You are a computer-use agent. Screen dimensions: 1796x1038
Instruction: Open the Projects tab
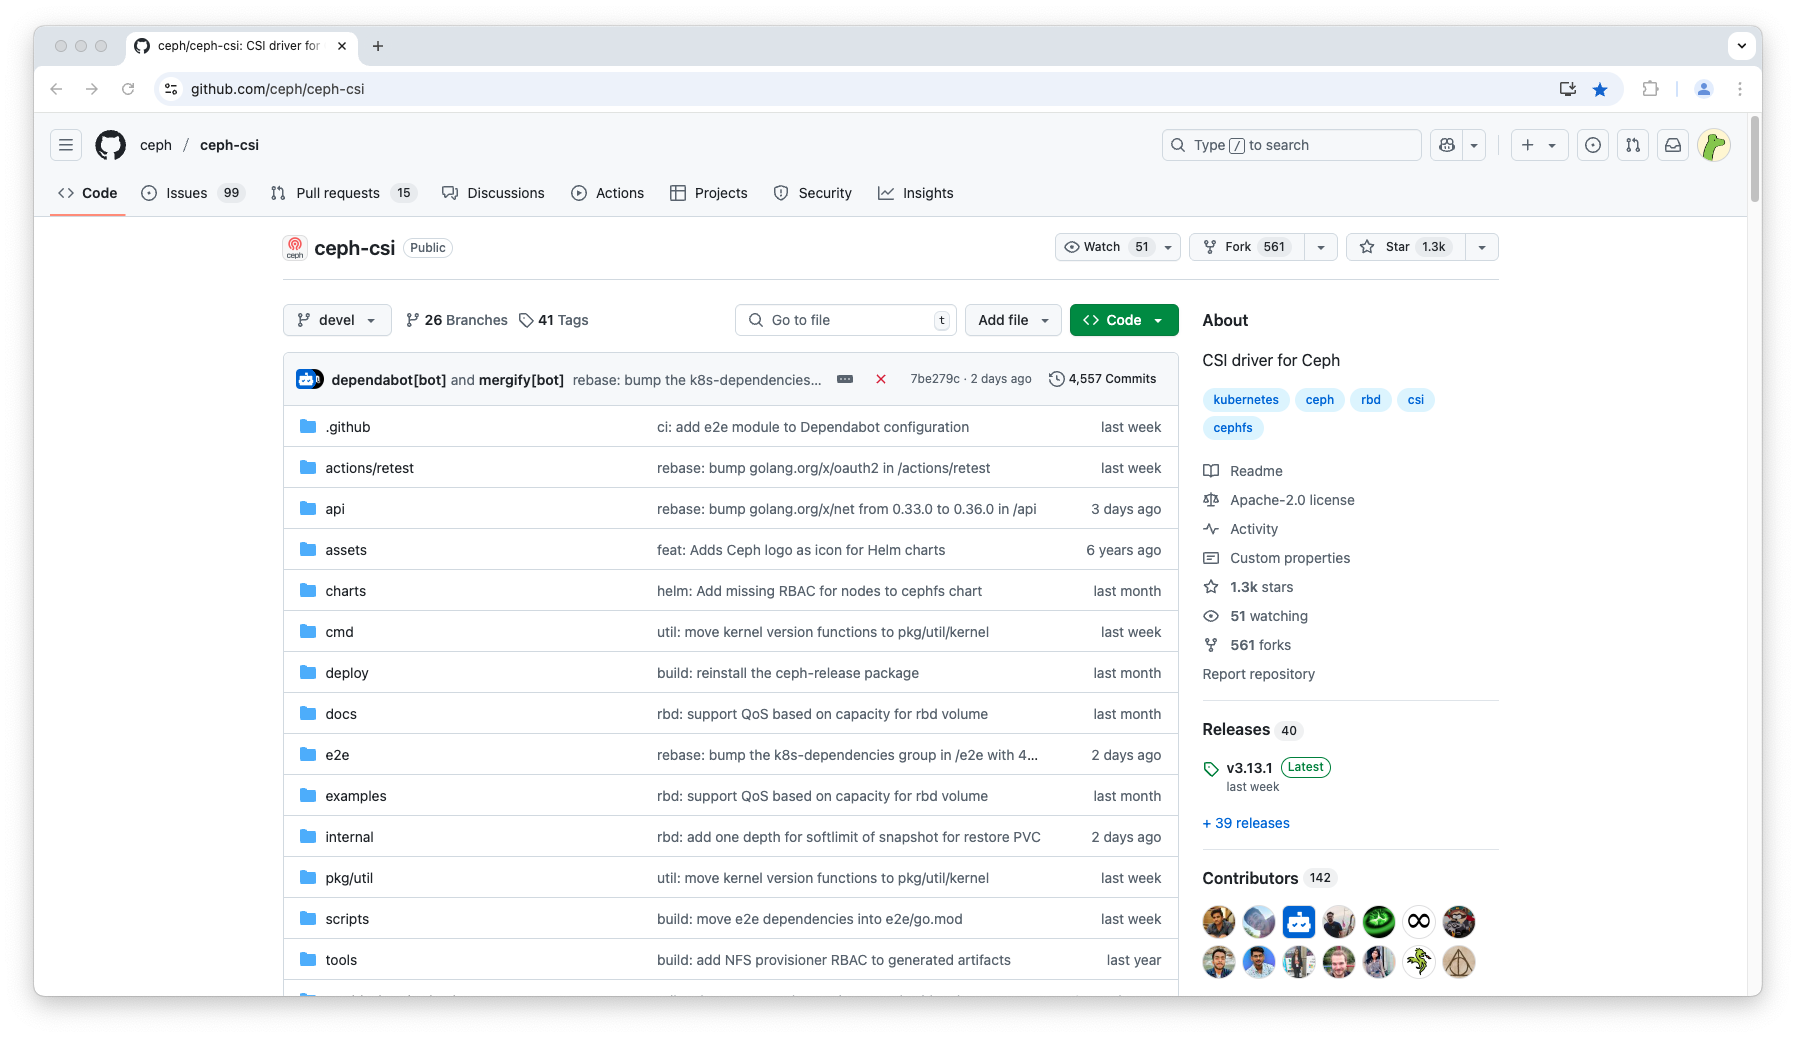pos(708,193)
